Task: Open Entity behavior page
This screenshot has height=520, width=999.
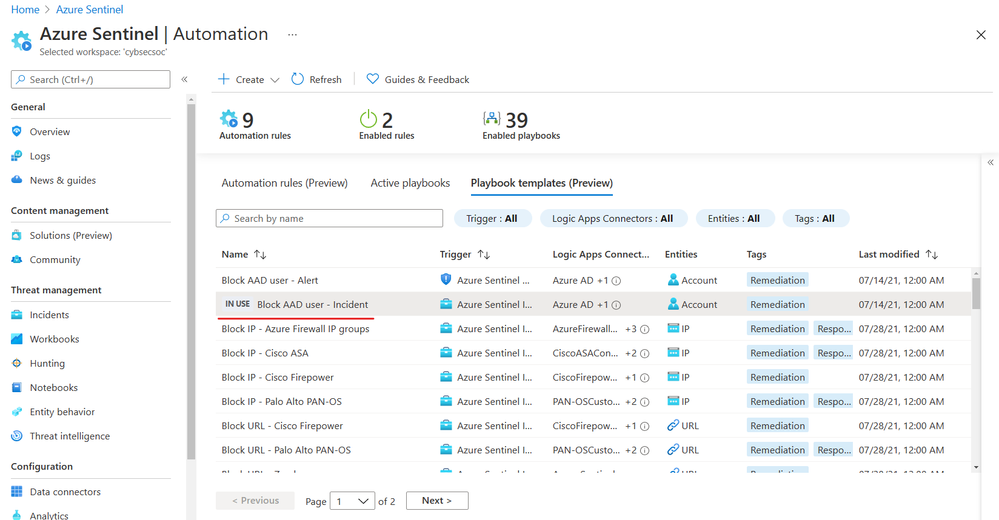Action: pos(62,412)
